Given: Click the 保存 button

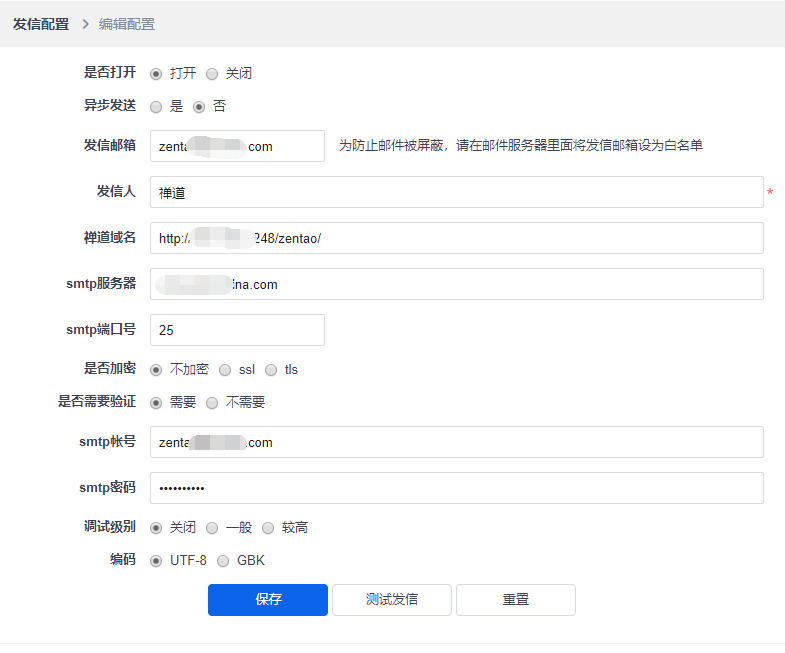Looking at the screenshot, I should point(267,600).
